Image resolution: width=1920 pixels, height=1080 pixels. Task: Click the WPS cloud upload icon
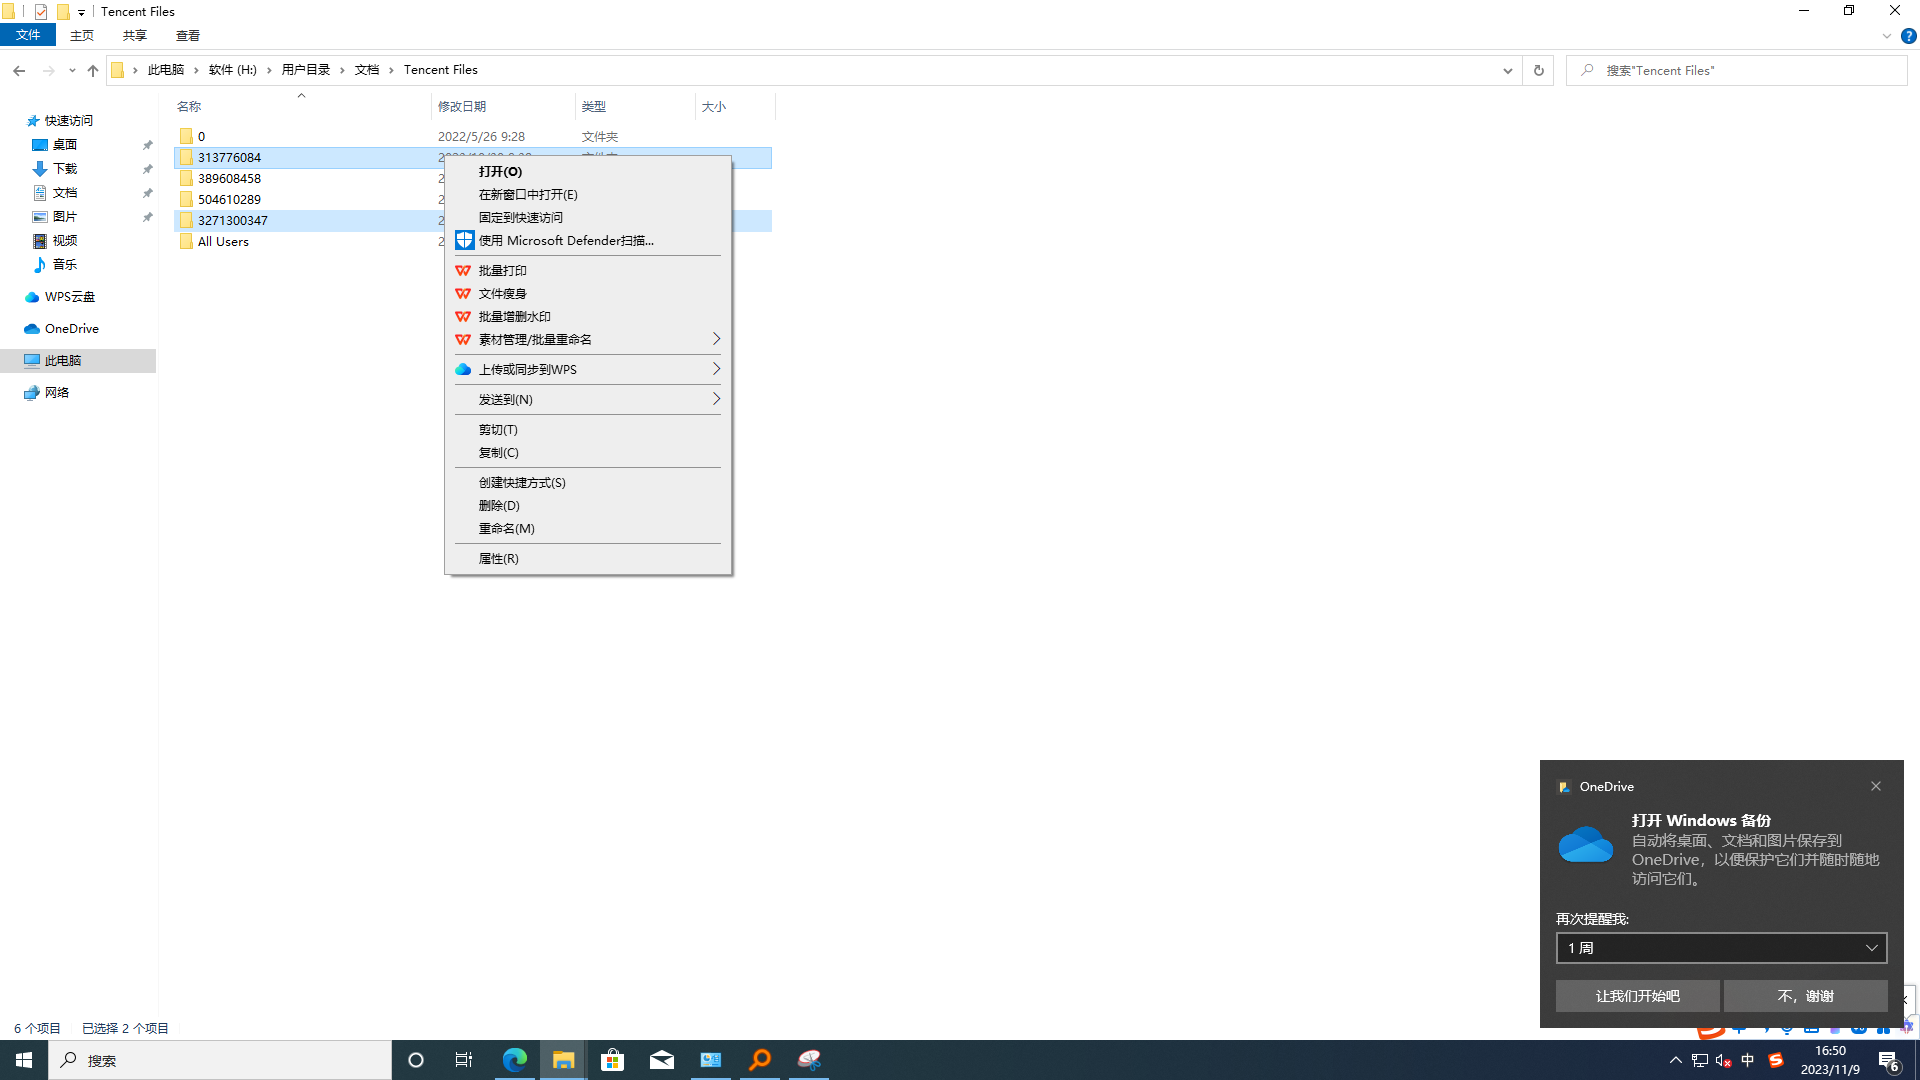[463, 369]
